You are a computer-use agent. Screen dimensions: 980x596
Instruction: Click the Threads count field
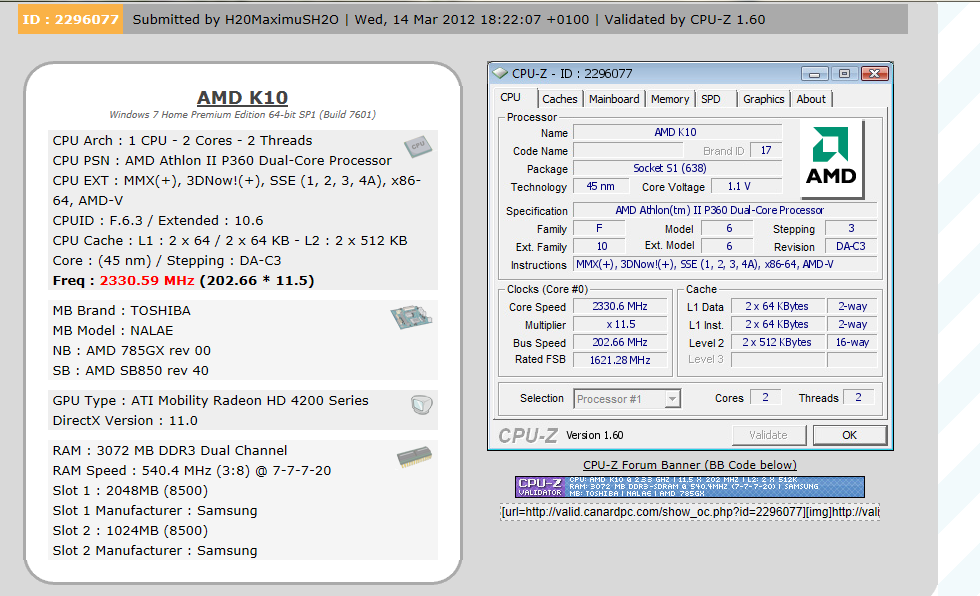[x=858, y=397]
